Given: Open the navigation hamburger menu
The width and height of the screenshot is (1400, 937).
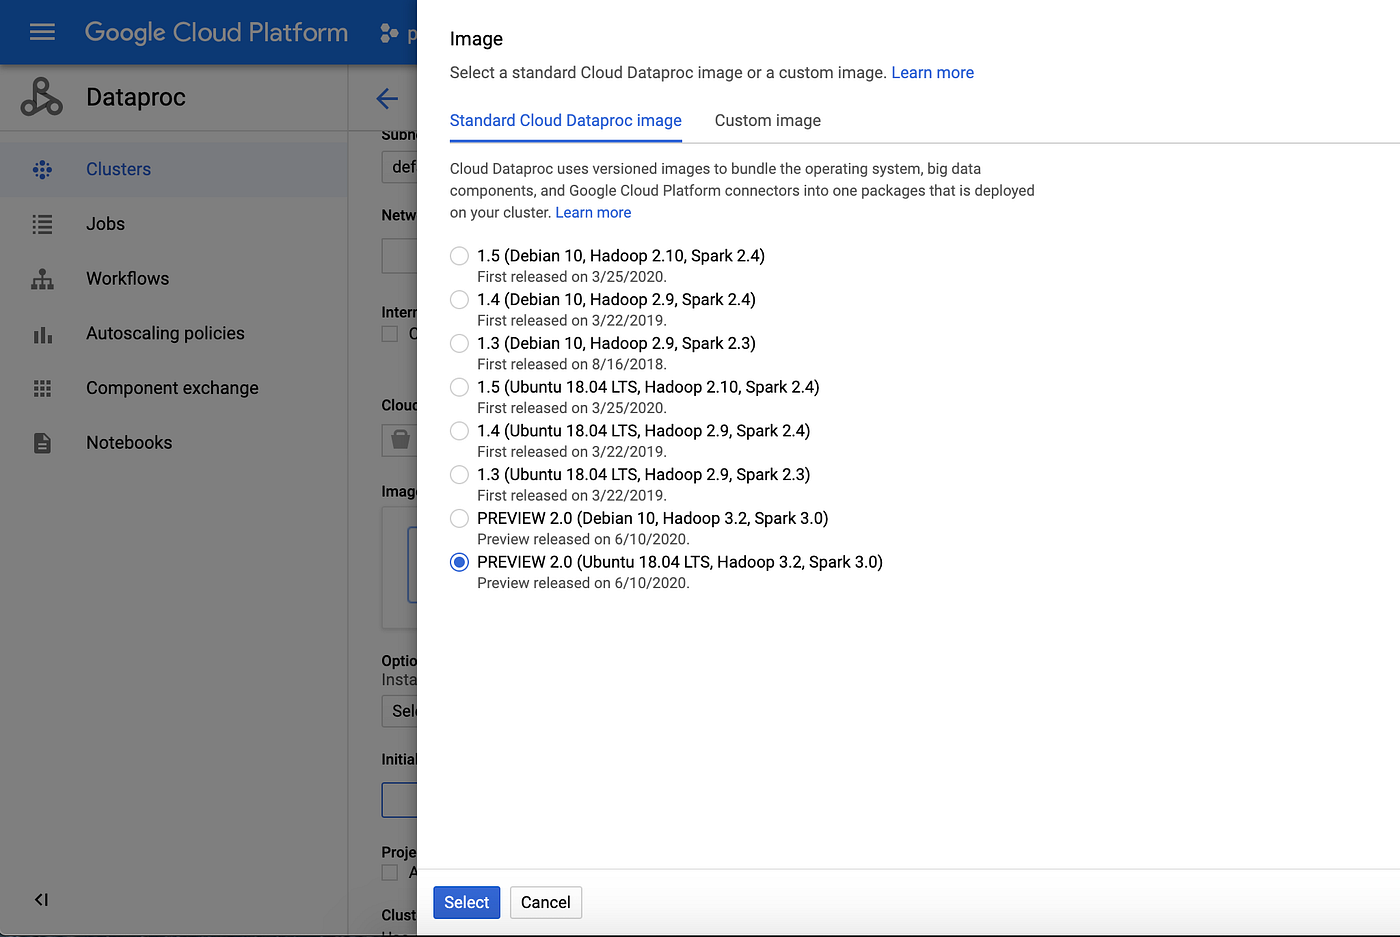Looking at the screenshot, I should point(42,31).
